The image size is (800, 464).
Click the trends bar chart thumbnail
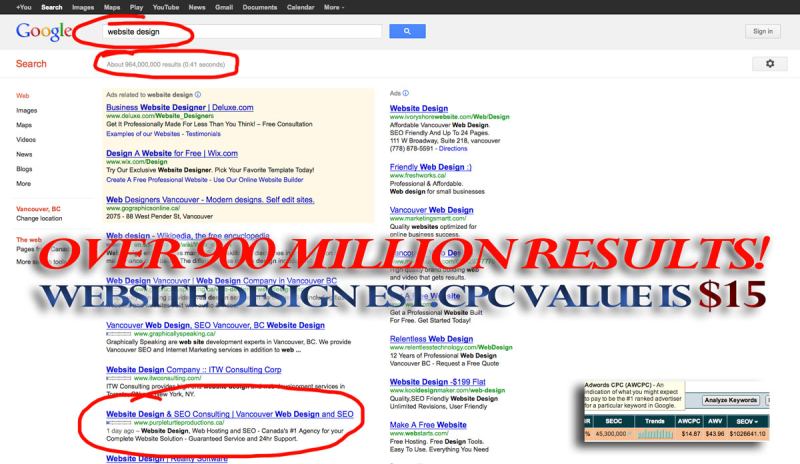tap(655, 434)
